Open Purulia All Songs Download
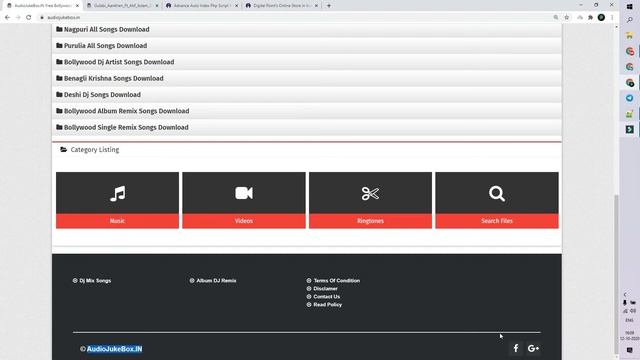The image size is (640, 360). 105,46
